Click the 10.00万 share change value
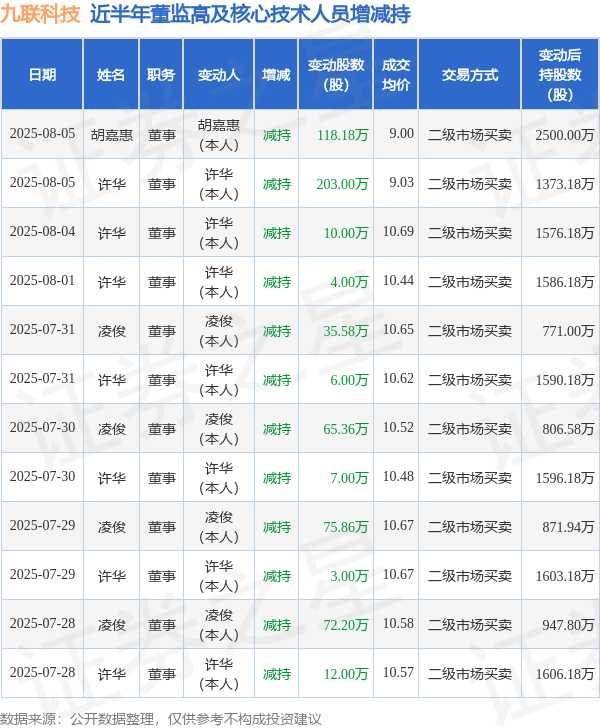 tap(346, 233)
